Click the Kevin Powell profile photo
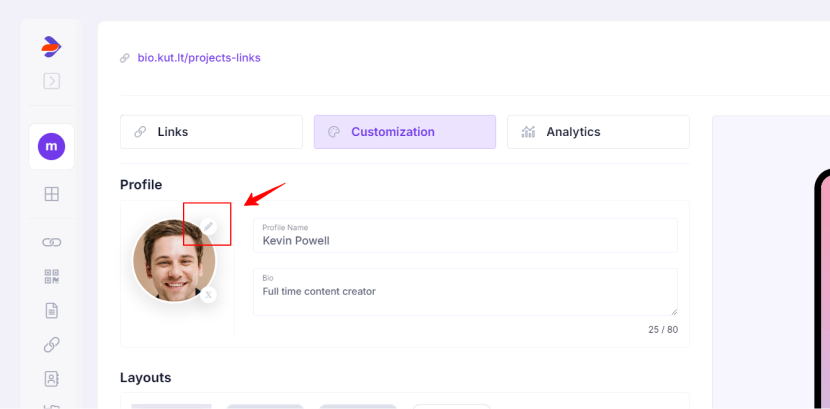 [174, 261]
